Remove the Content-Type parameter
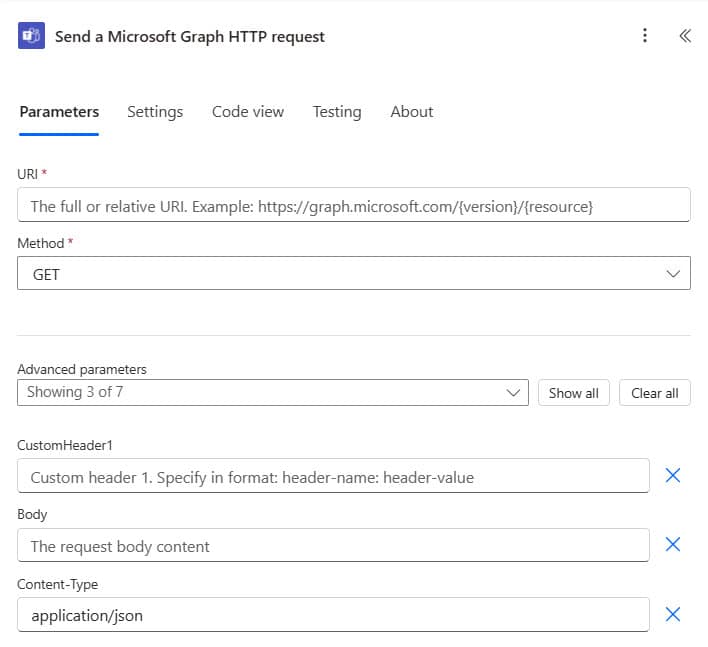The width and height of the screenshot is (708, 647). (x=673, y=614)
